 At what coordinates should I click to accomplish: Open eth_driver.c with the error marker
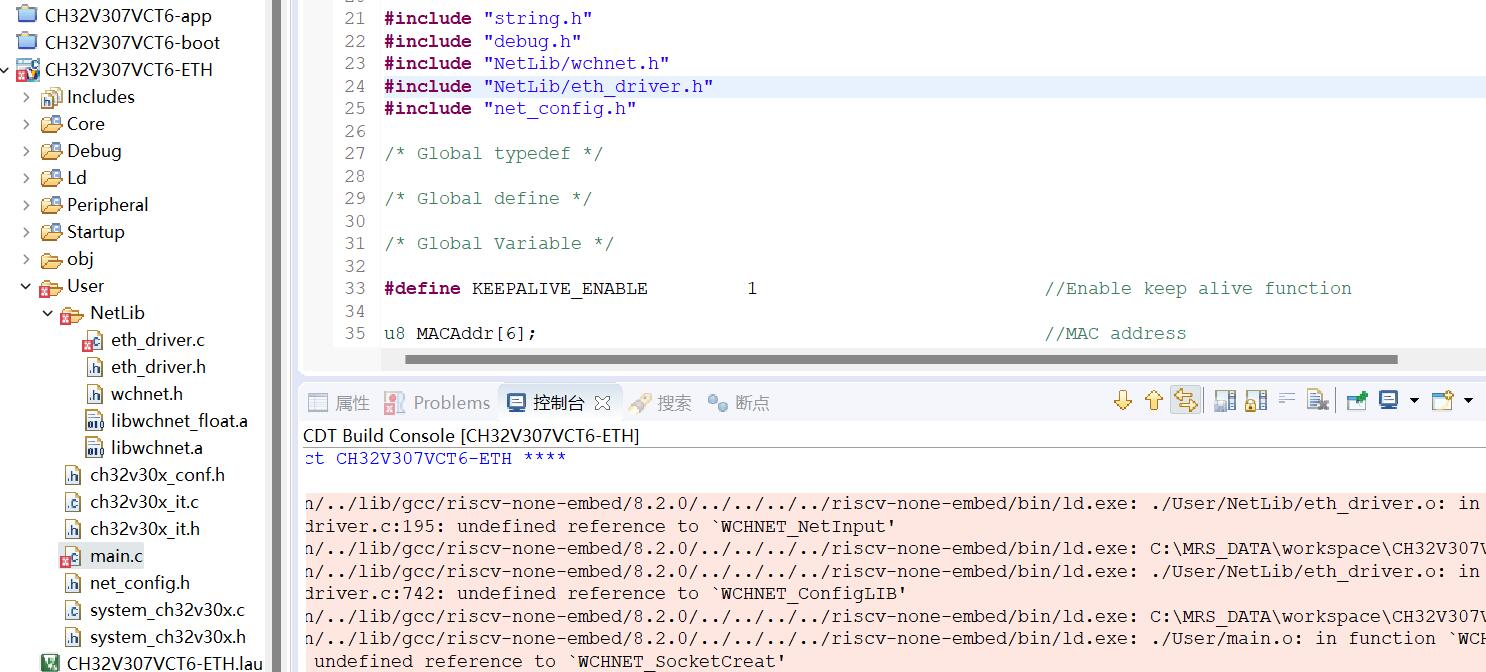pyautogui.click(x=157, y=340)
